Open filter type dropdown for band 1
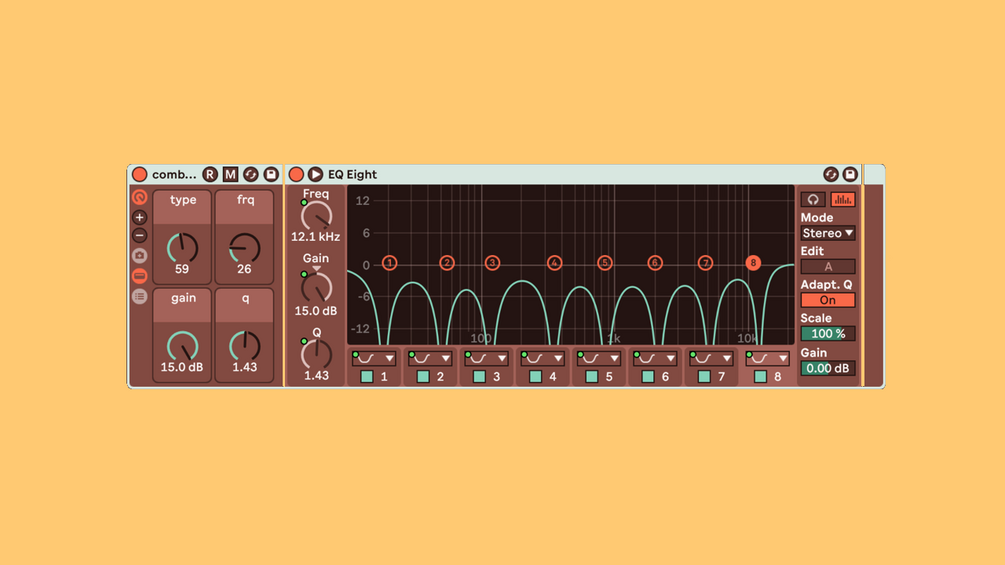1005x565 pixels. 374,358
